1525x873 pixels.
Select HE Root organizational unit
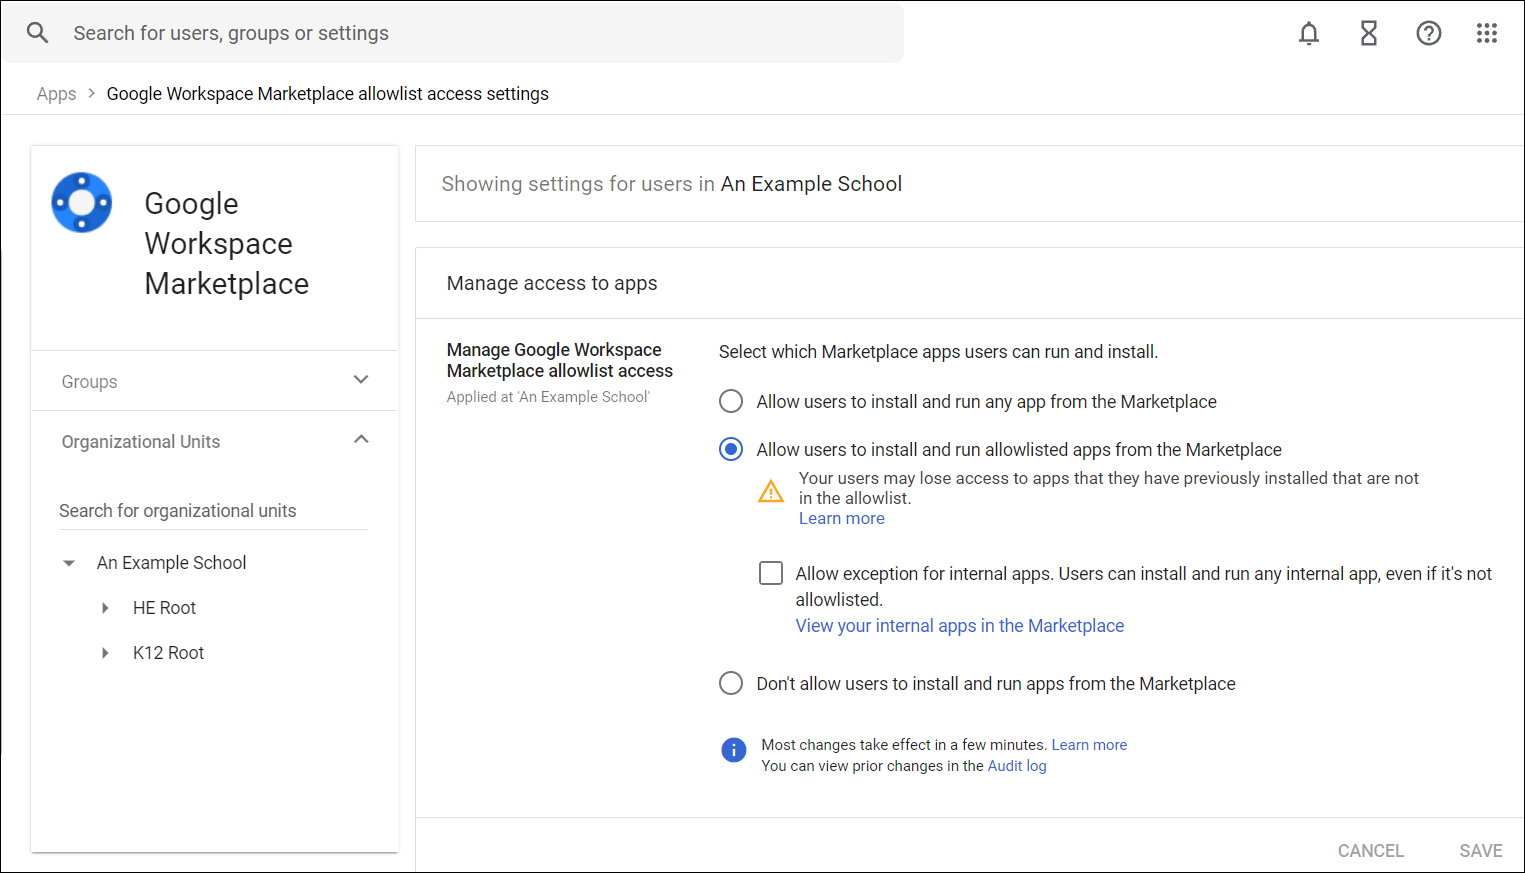coord(164,608)
